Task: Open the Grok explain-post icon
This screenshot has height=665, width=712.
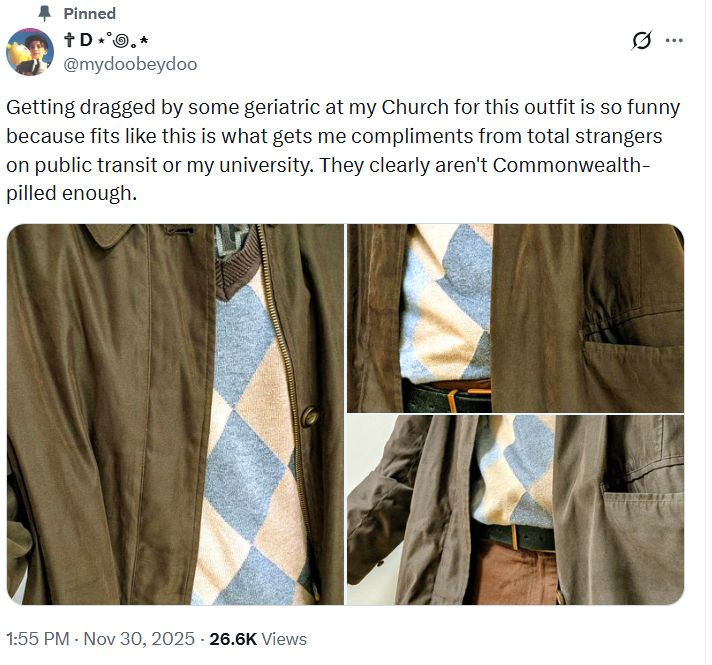Action: click(642, 40)
